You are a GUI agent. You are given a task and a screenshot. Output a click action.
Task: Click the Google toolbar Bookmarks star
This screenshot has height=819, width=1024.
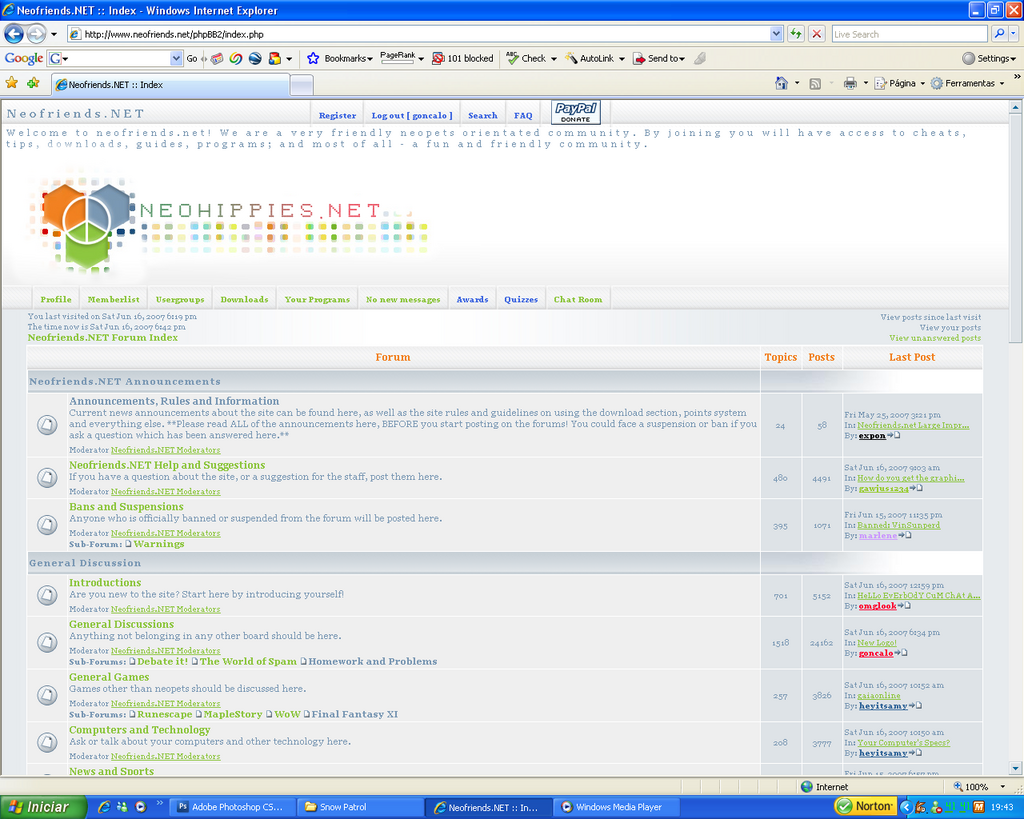pyautogui.click(x=313, y=58)
